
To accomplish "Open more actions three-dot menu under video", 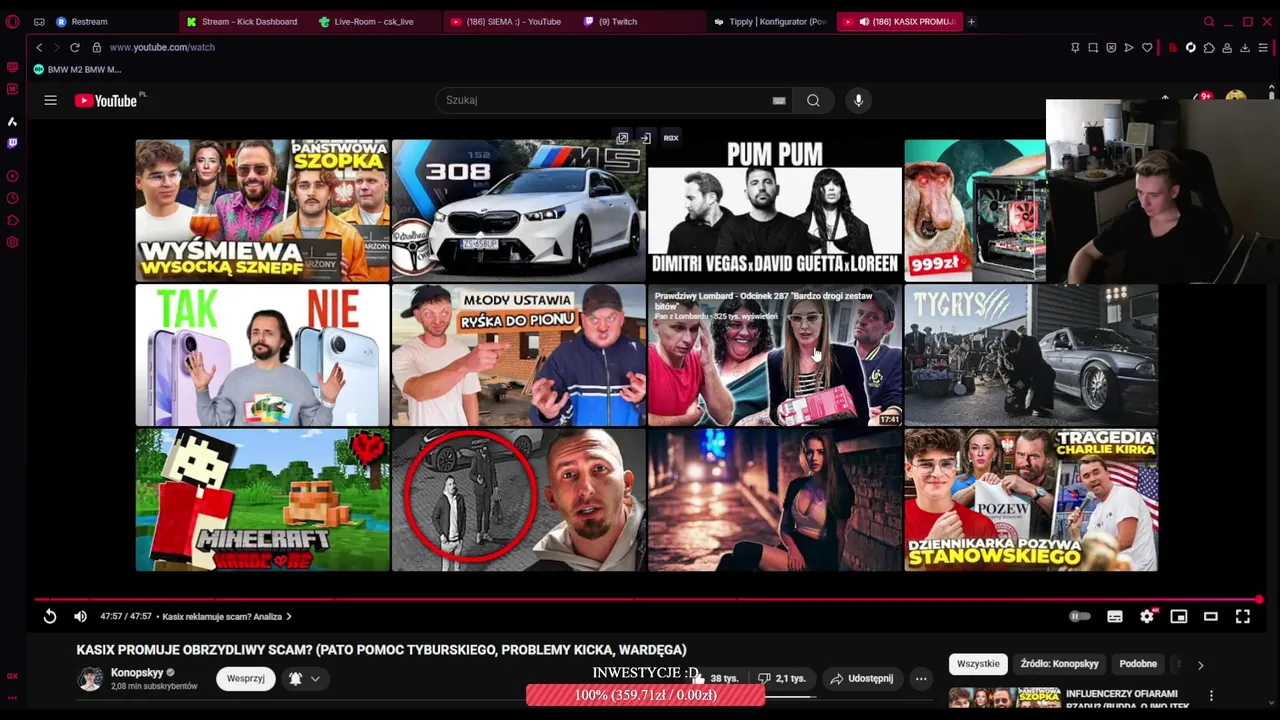I will [x=921, y=678].
